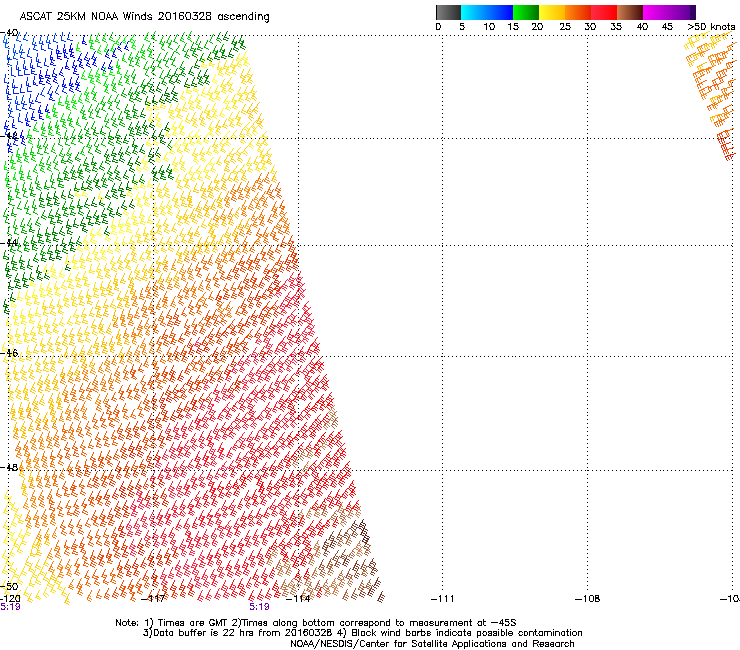This screenshot has width=740, height=650.
Task: Click the '35' legend scale number
Action: [616, 27]
